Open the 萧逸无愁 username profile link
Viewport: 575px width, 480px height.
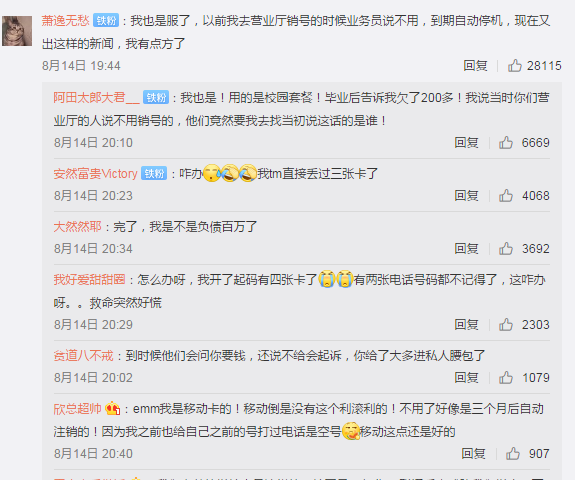(66, 21)
